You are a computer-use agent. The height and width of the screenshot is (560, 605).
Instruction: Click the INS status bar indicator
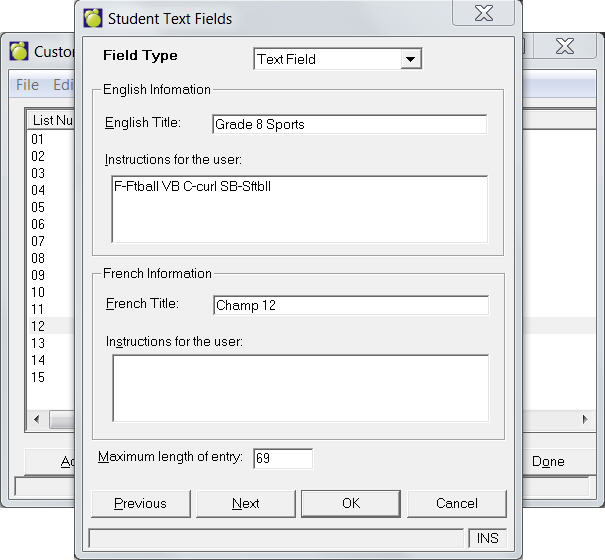487,538
